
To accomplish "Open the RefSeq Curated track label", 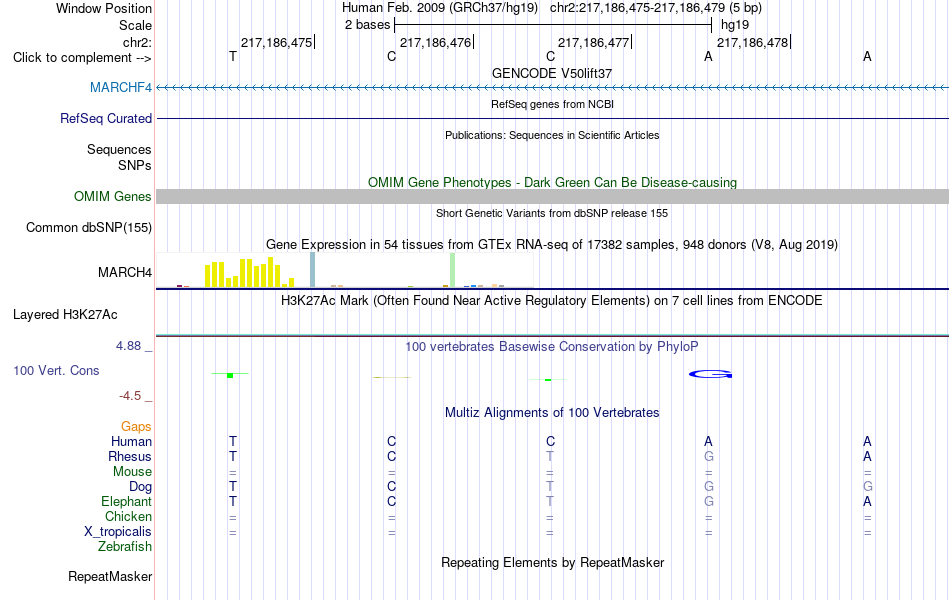I will tap(106, 118).
